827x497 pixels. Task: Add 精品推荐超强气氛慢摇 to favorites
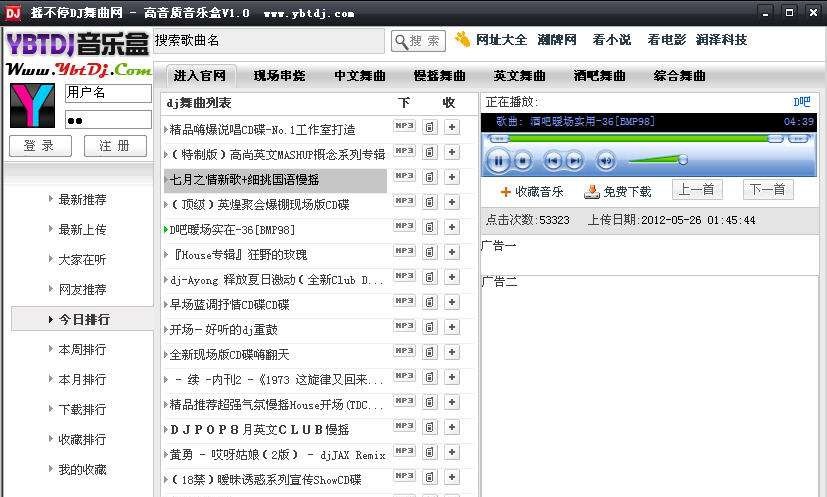[x=452, y=402]
